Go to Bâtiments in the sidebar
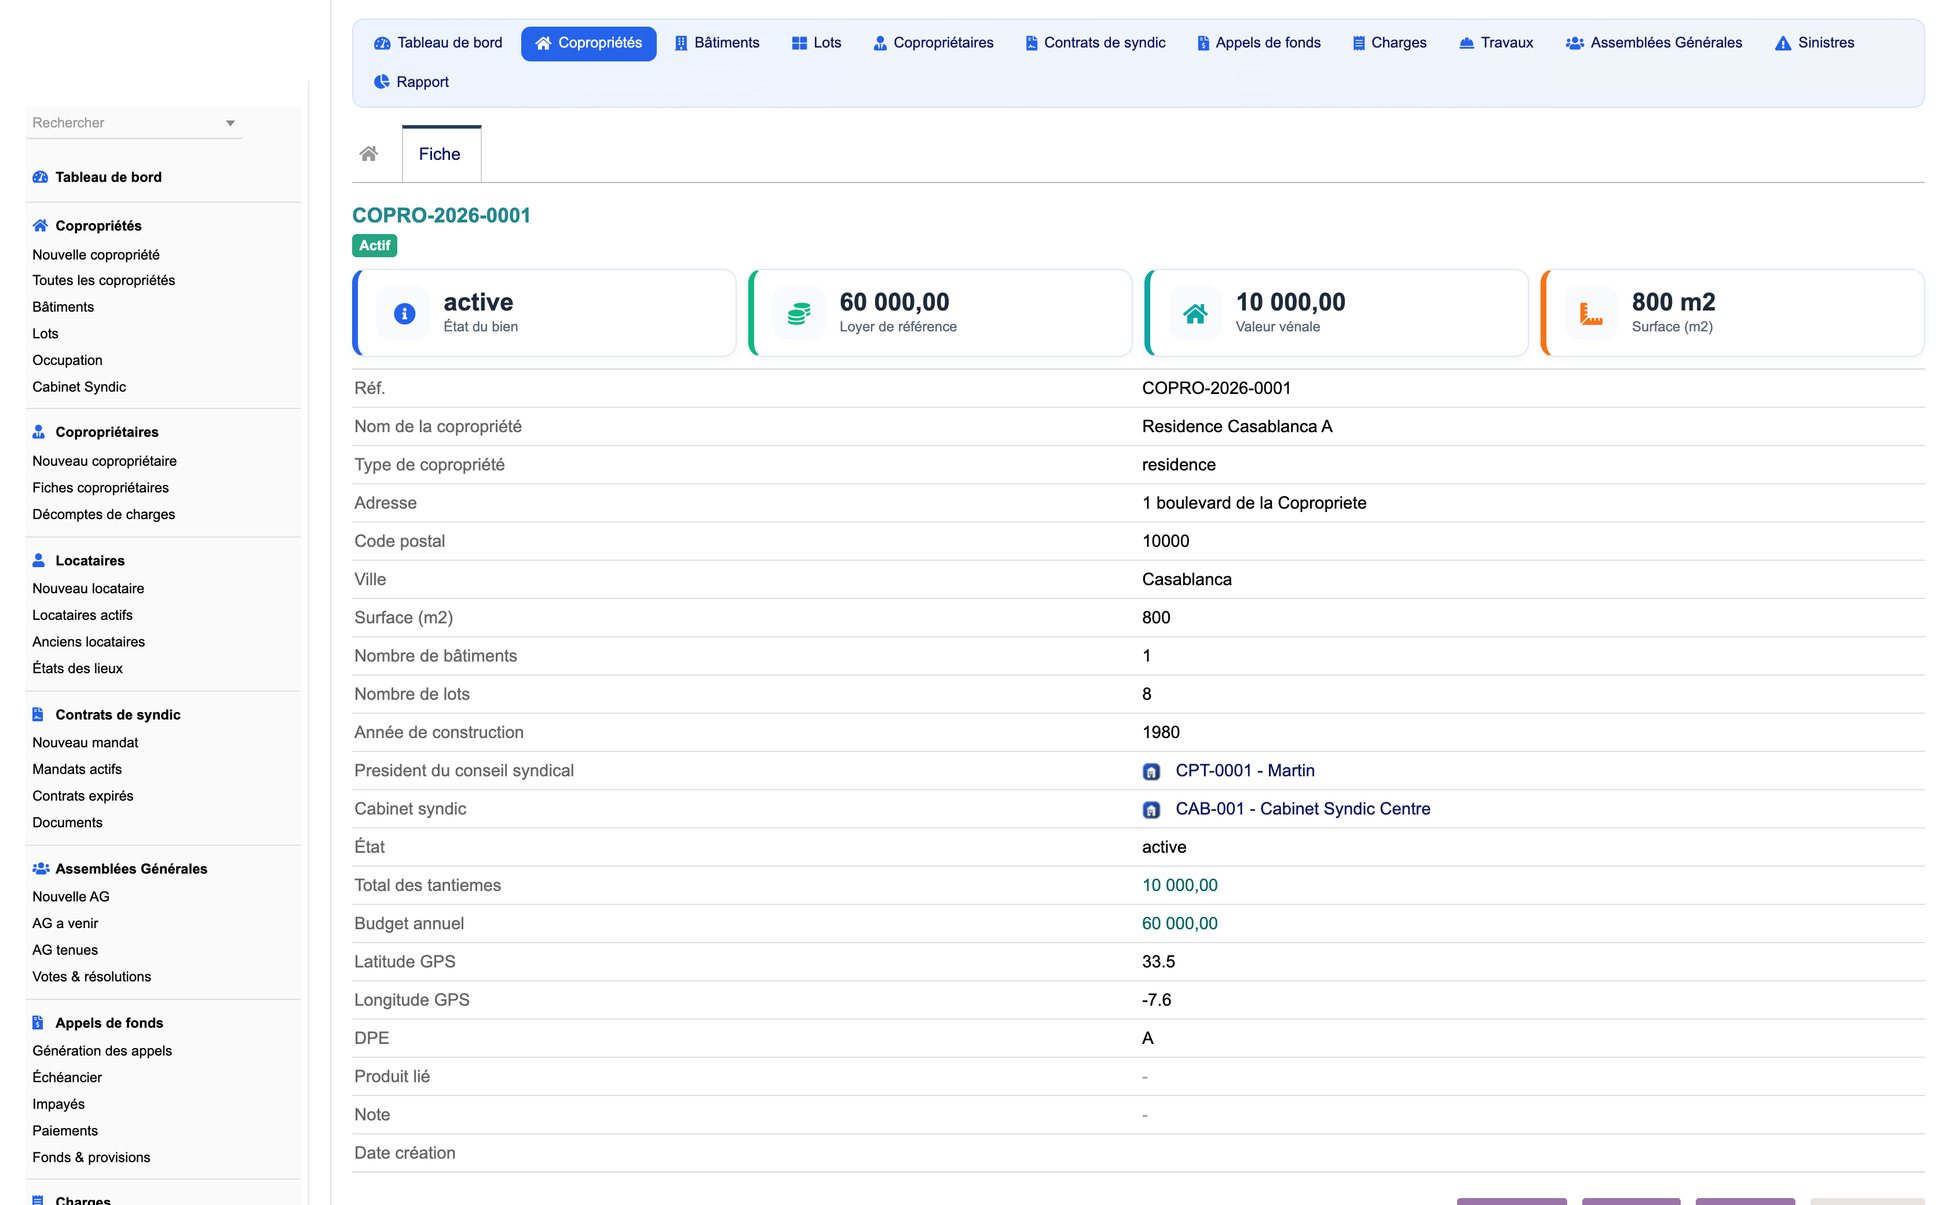This screenshot has height=1205, width=1946. [x=63, y=307]
